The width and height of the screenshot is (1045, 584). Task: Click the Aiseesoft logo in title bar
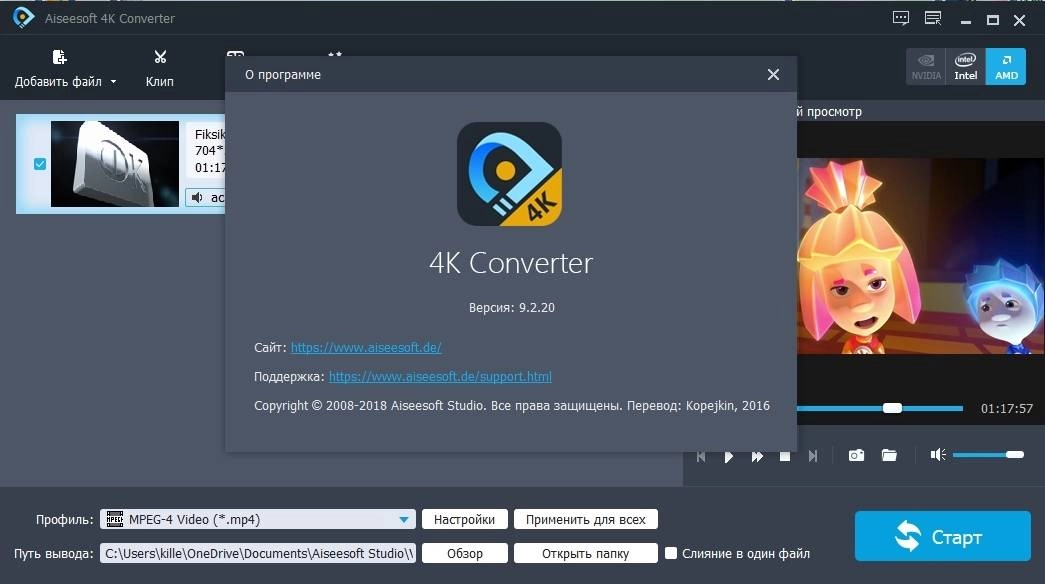[23, 18]
